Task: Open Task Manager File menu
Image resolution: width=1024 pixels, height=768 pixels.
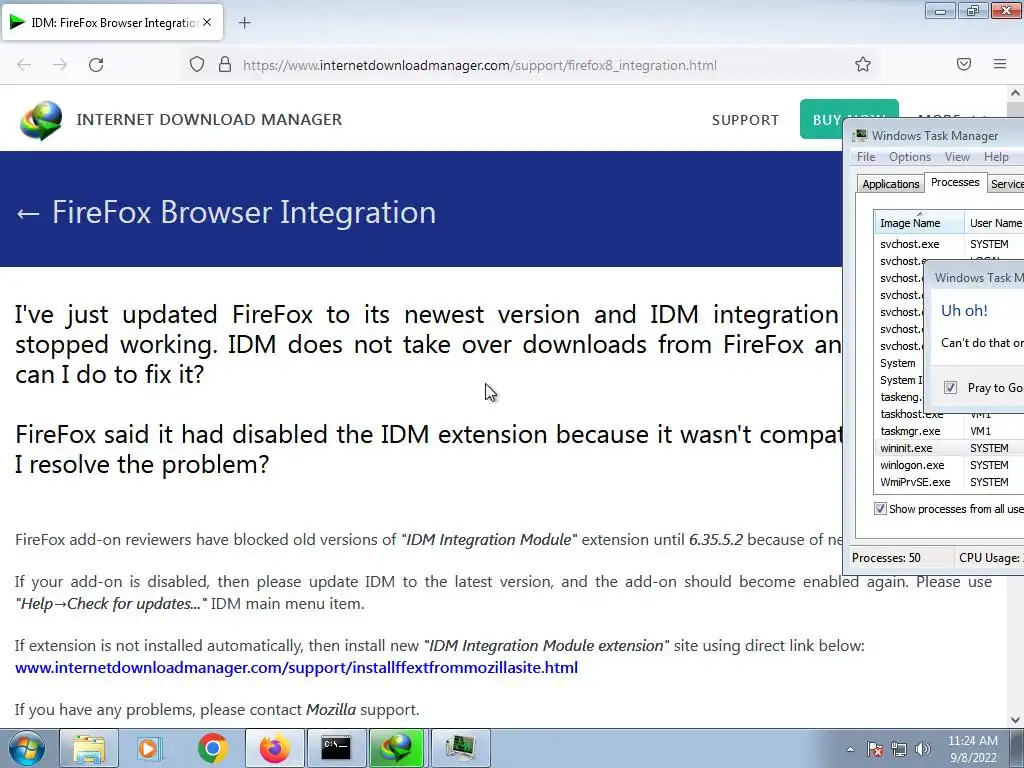Action: pos(866,157)
